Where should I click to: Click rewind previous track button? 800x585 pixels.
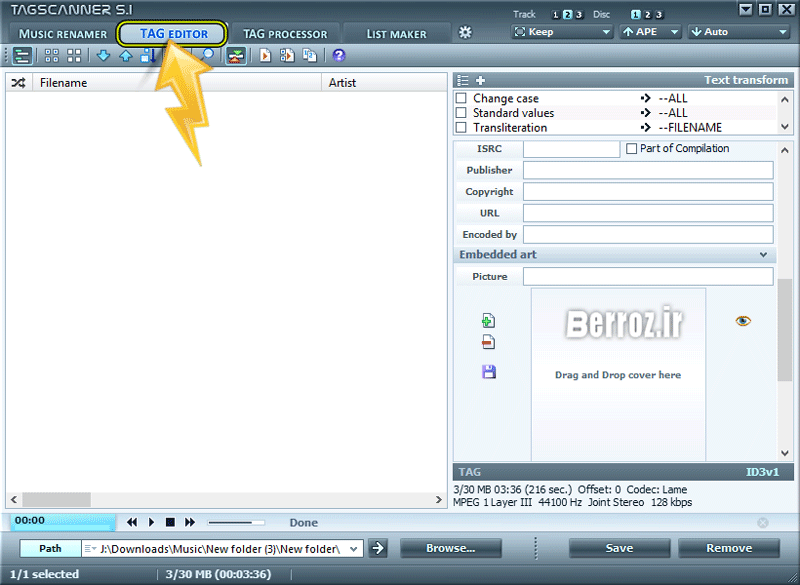pyautogui.click(x=132, y=522)
